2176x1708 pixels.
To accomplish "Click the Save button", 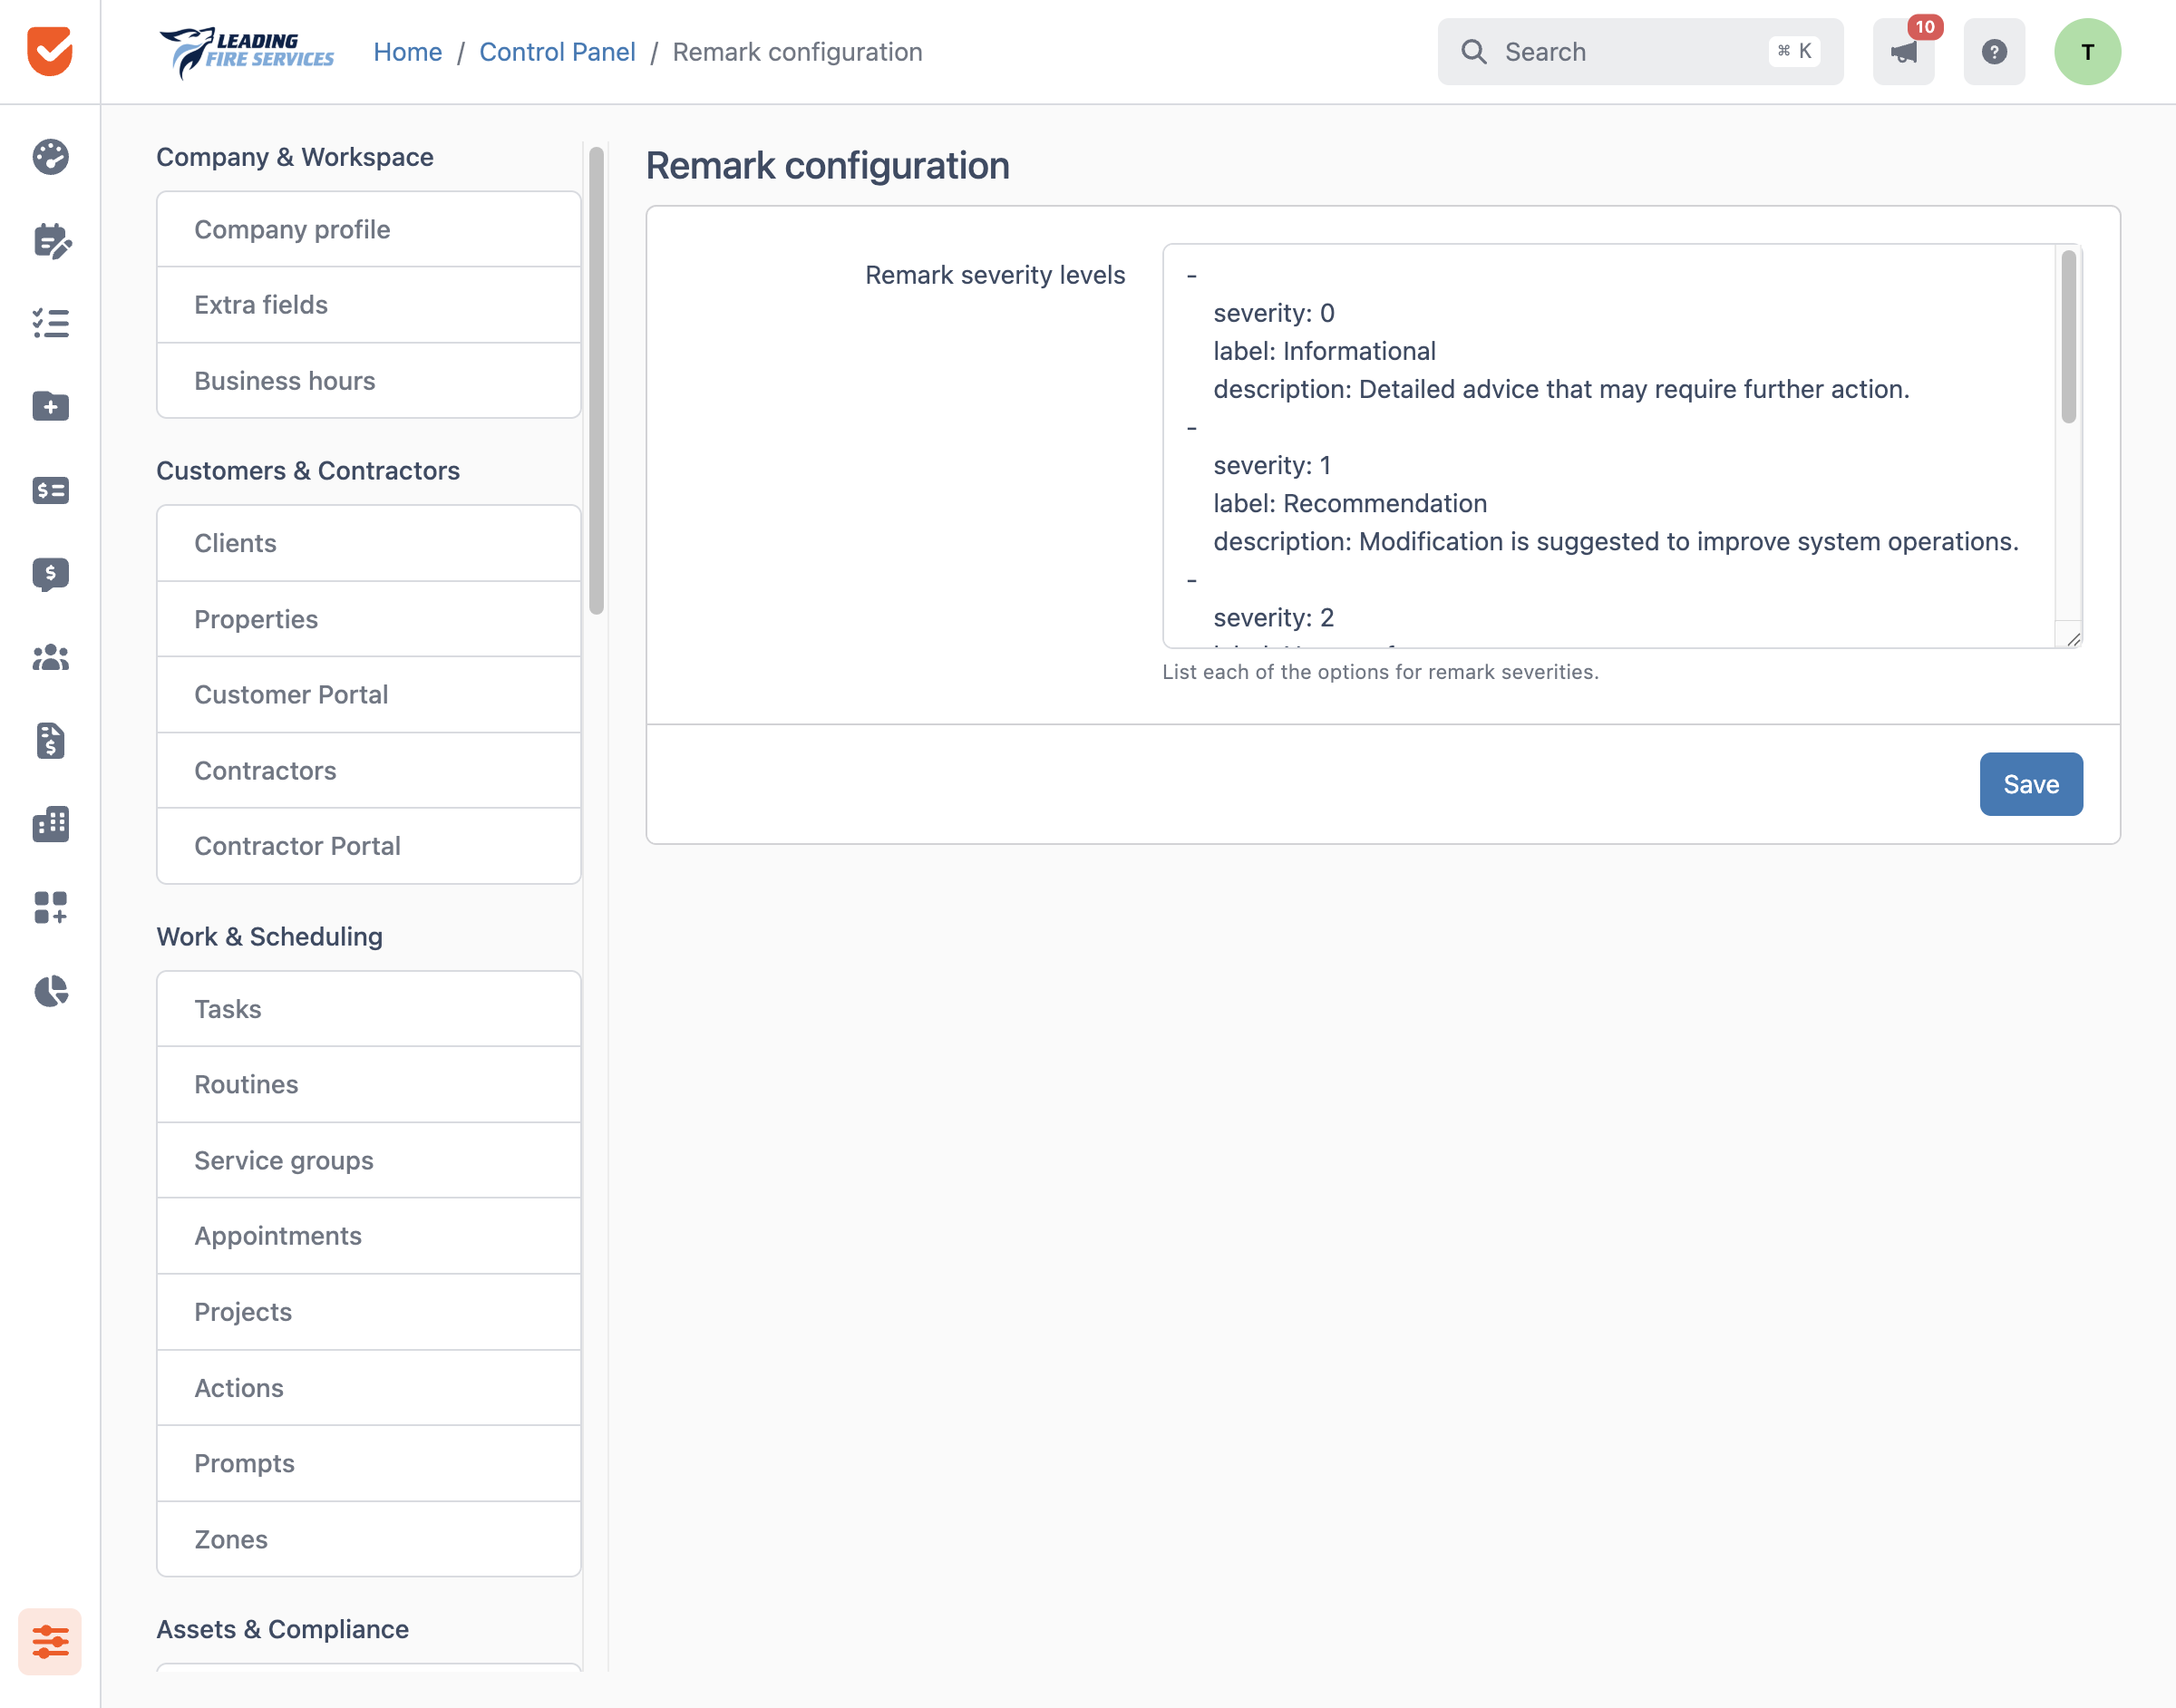I will click(2031, 784).
